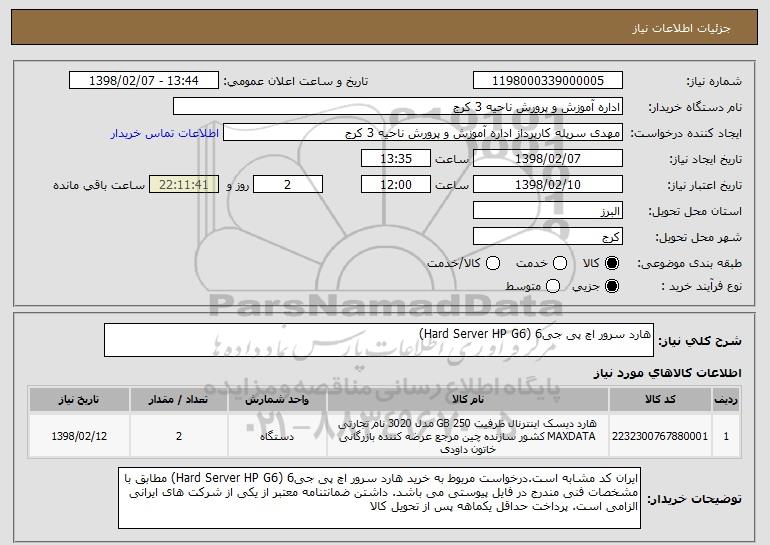
Task: Click the buyer notes text area
Action: pyautogui.click(x=380, y=498)
